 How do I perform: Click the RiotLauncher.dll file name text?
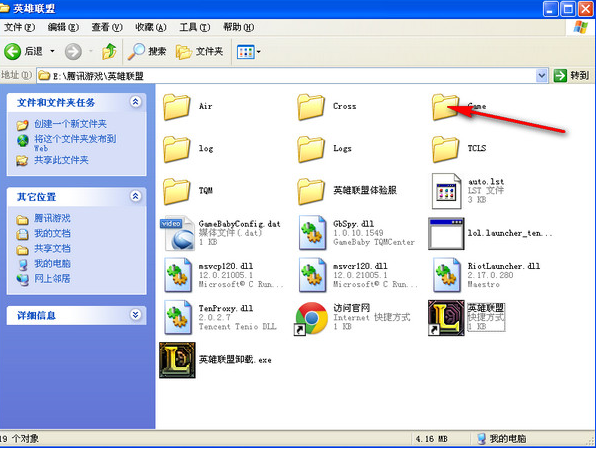504,266
